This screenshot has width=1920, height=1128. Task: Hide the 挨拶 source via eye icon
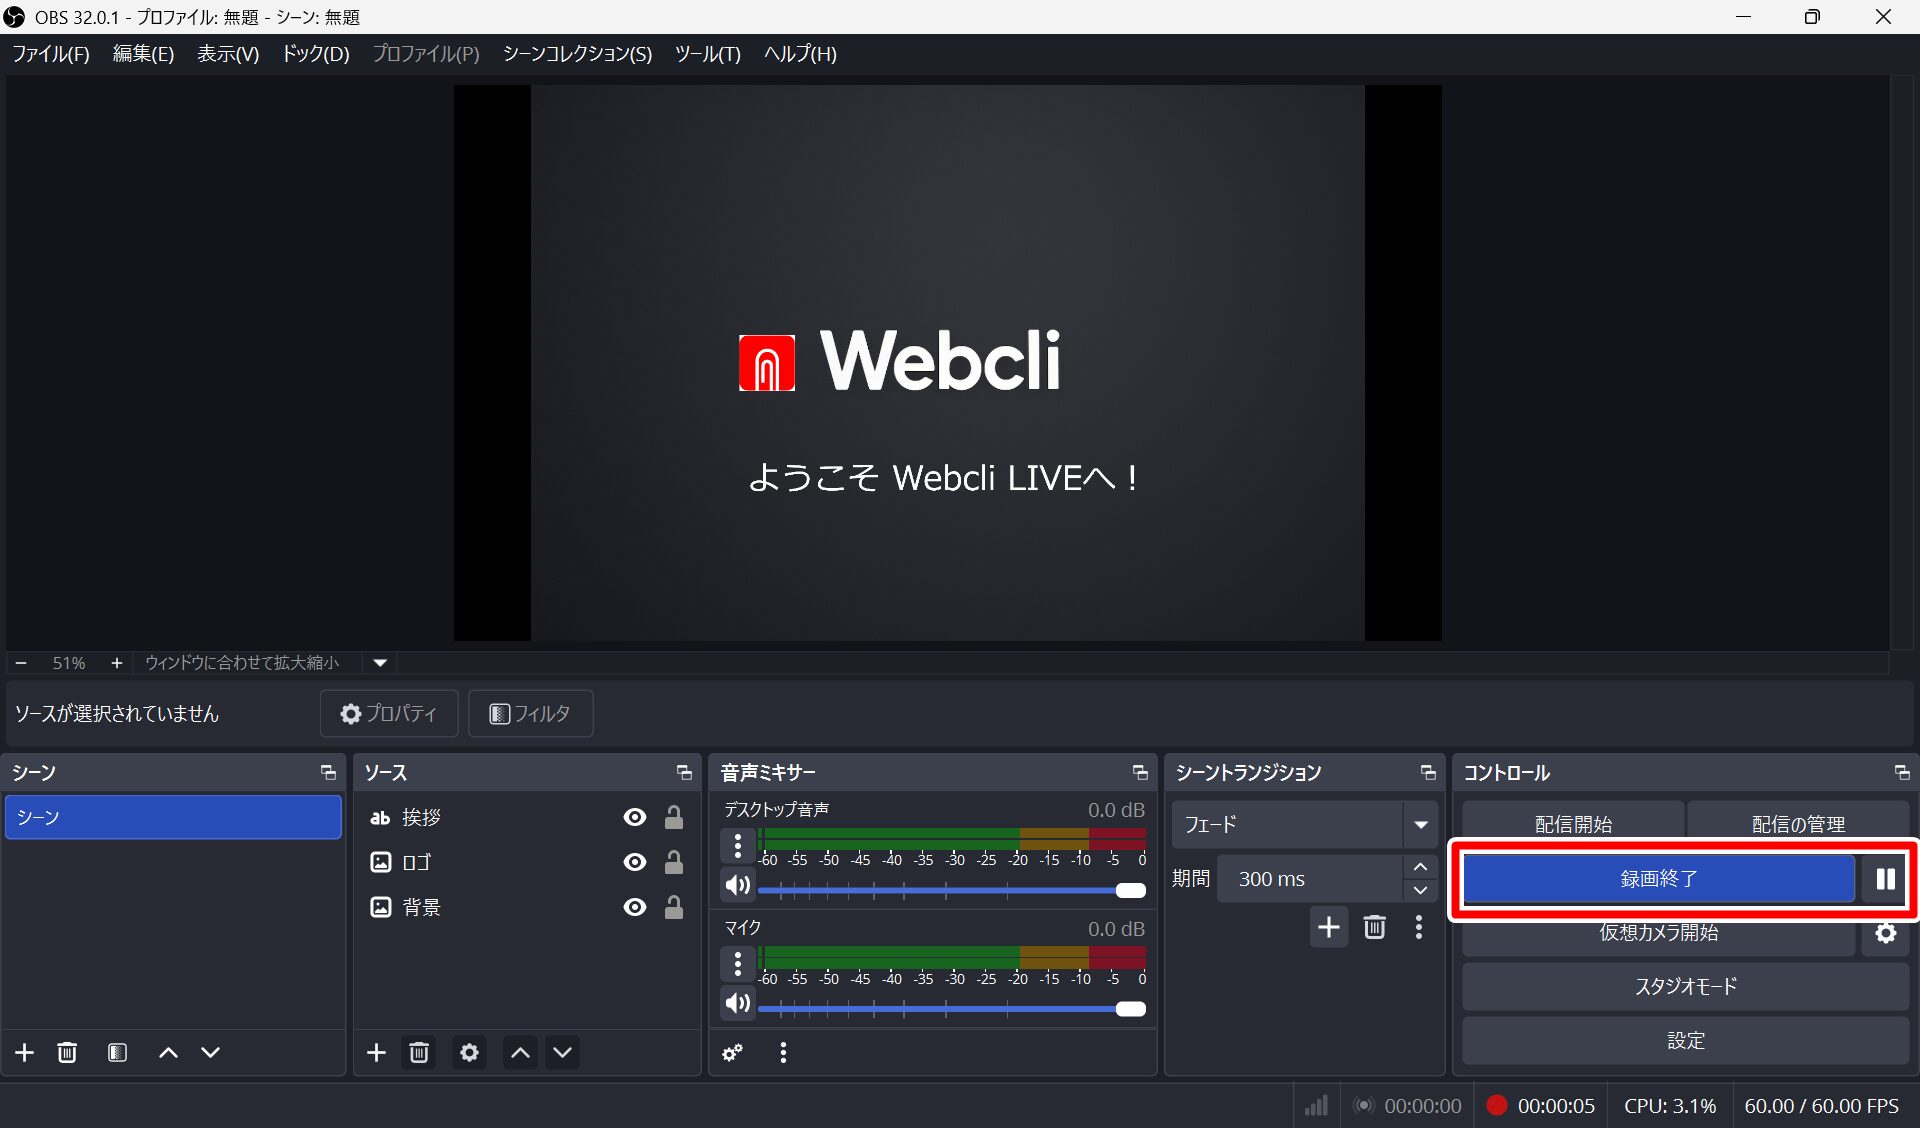coord(634,817)
